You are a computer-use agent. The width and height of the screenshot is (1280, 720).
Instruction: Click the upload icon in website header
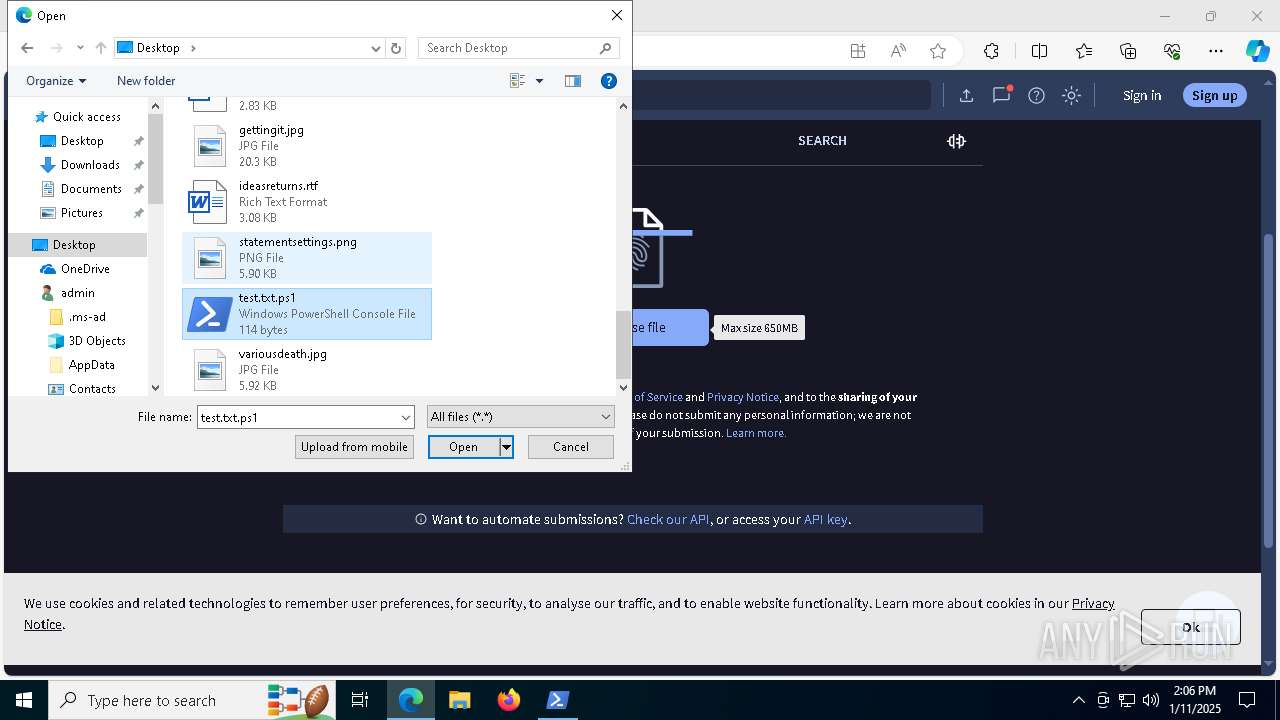[966, 96]
